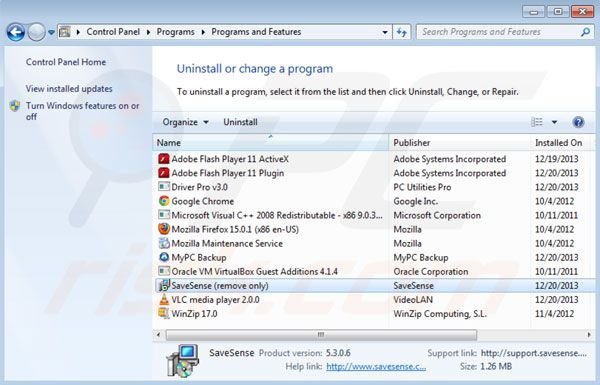Click the Windows features shield icon
Screen dimensions: 600x385
click(x=15, y=106)
